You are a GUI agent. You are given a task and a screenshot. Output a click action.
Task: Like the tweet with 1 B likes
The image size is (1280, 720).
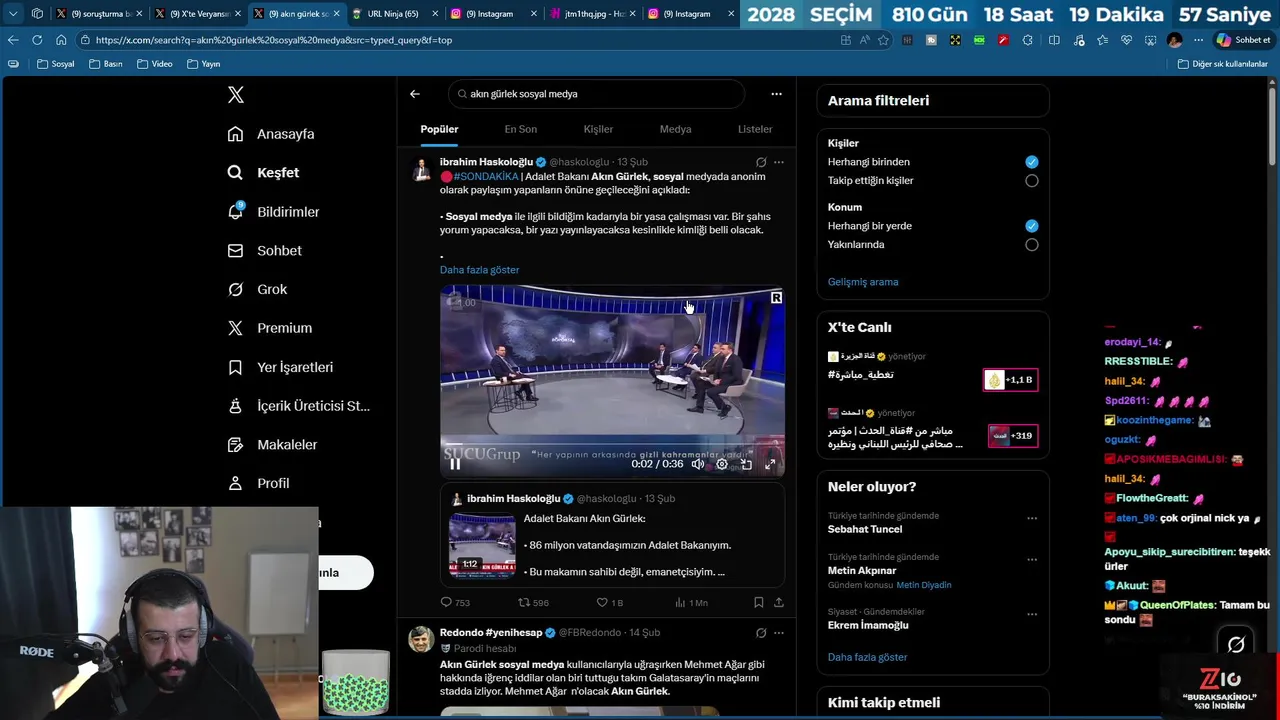(609, 603)
